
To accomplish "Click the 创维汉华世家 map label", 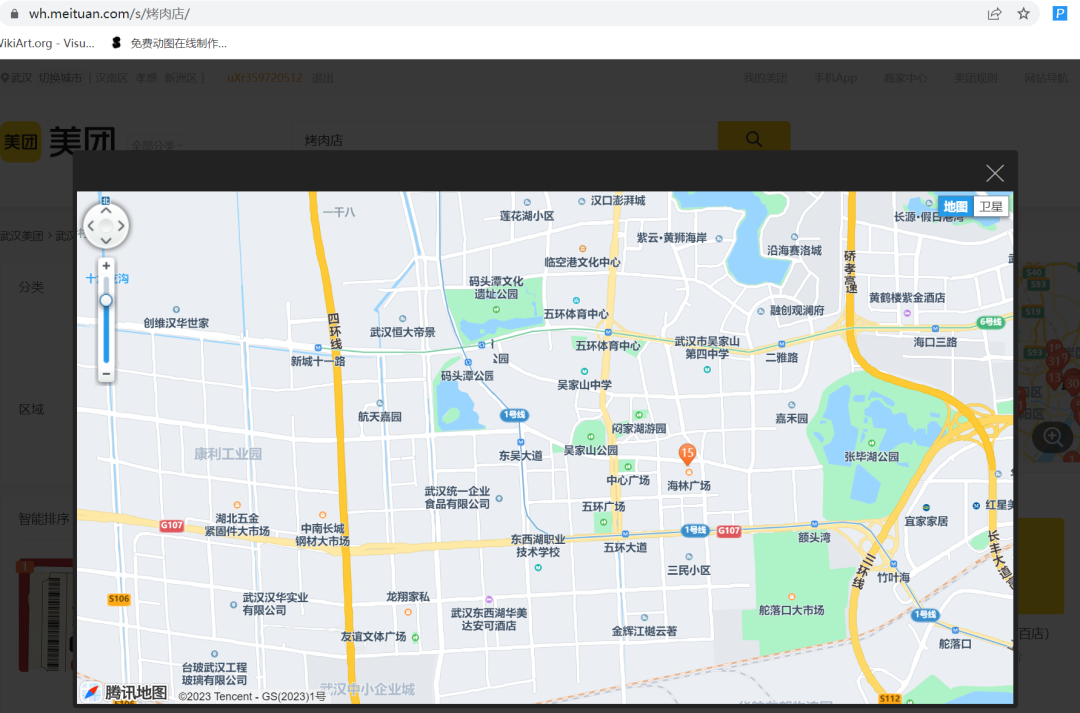I will 176,323.
